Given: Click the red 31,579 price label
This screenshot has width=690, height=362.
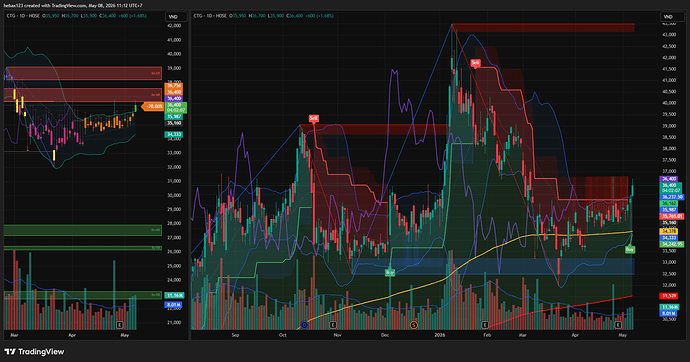Looking at the screenshot, I should tap(669, 296).
